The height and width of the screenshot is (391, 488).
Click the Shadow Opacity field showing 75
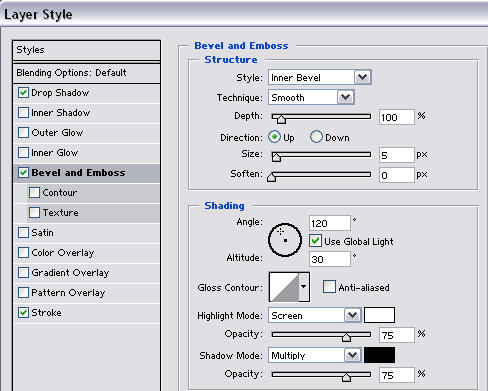(397, 375)
